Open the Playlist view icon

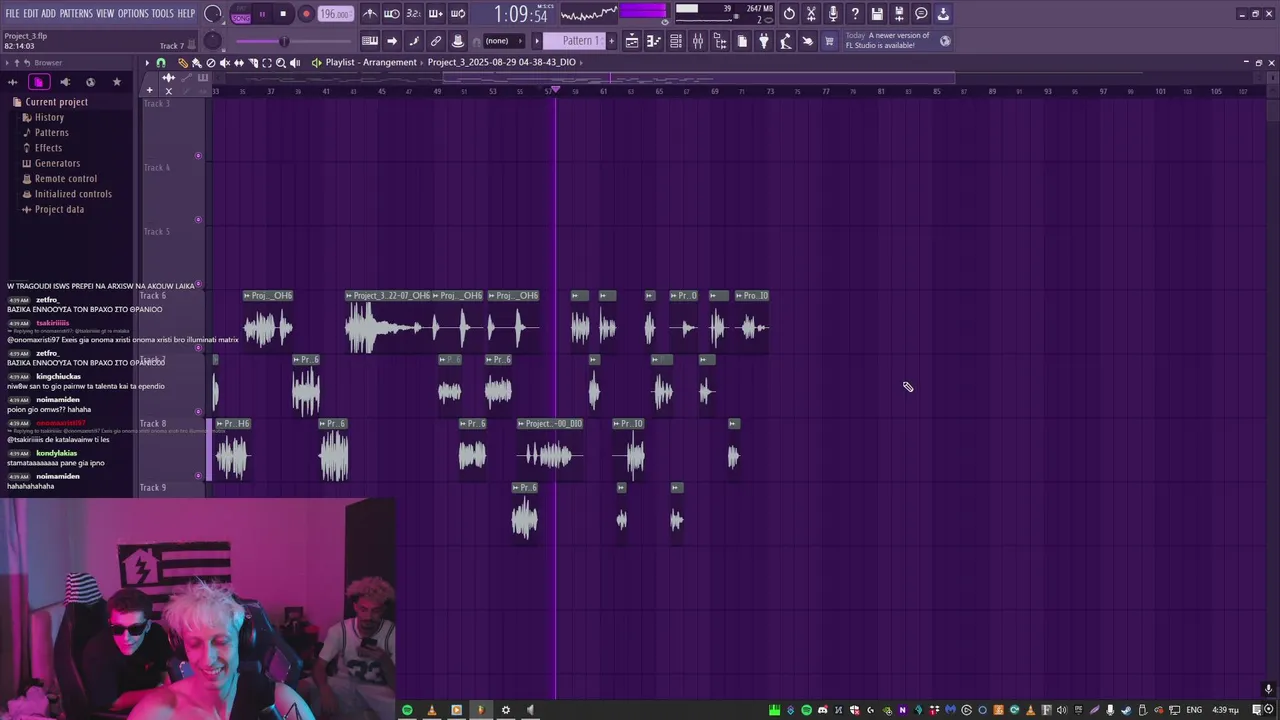[x=632, y=41]
